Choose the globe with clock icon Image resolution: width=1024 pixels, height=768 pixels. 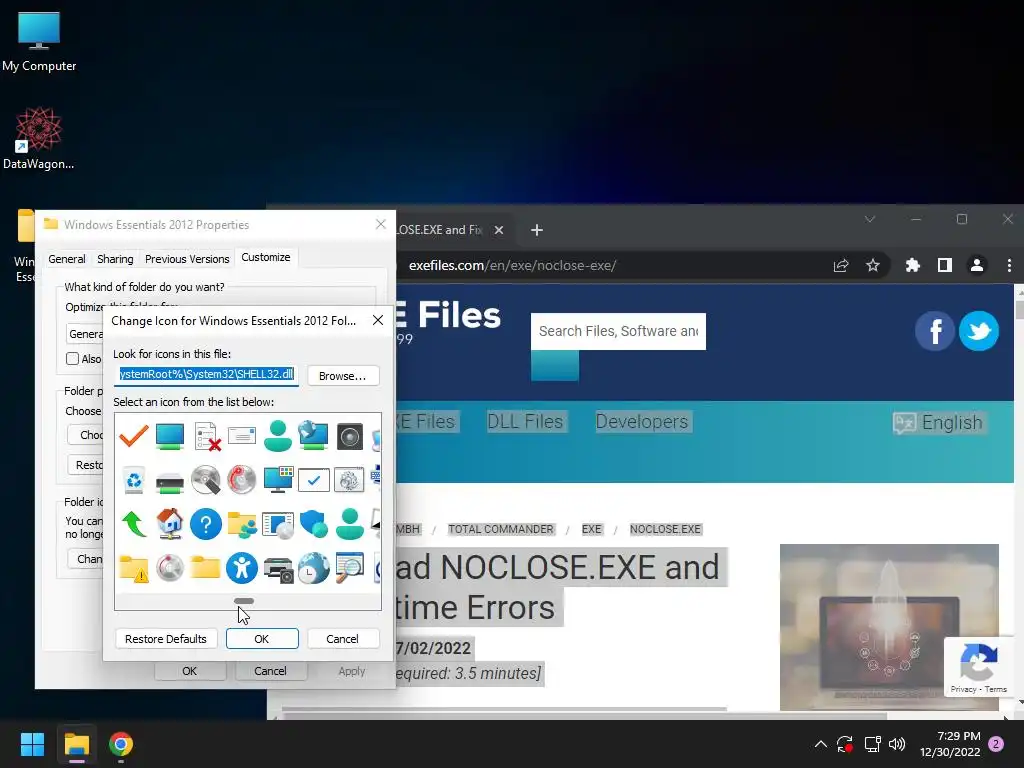point(313,568)
